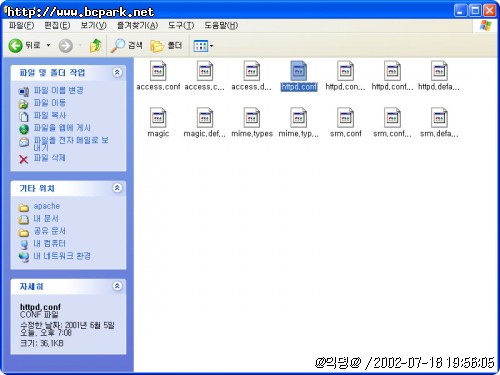Click the rename file task icon

tap(24, 91)
